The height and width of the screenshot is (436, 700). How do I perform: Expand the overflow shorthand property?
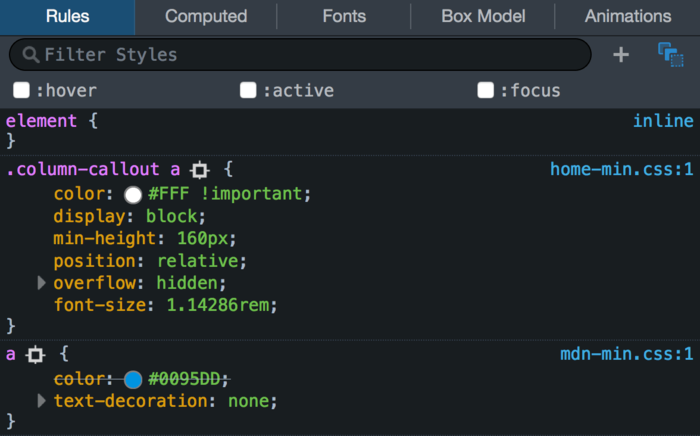point(42,283)
